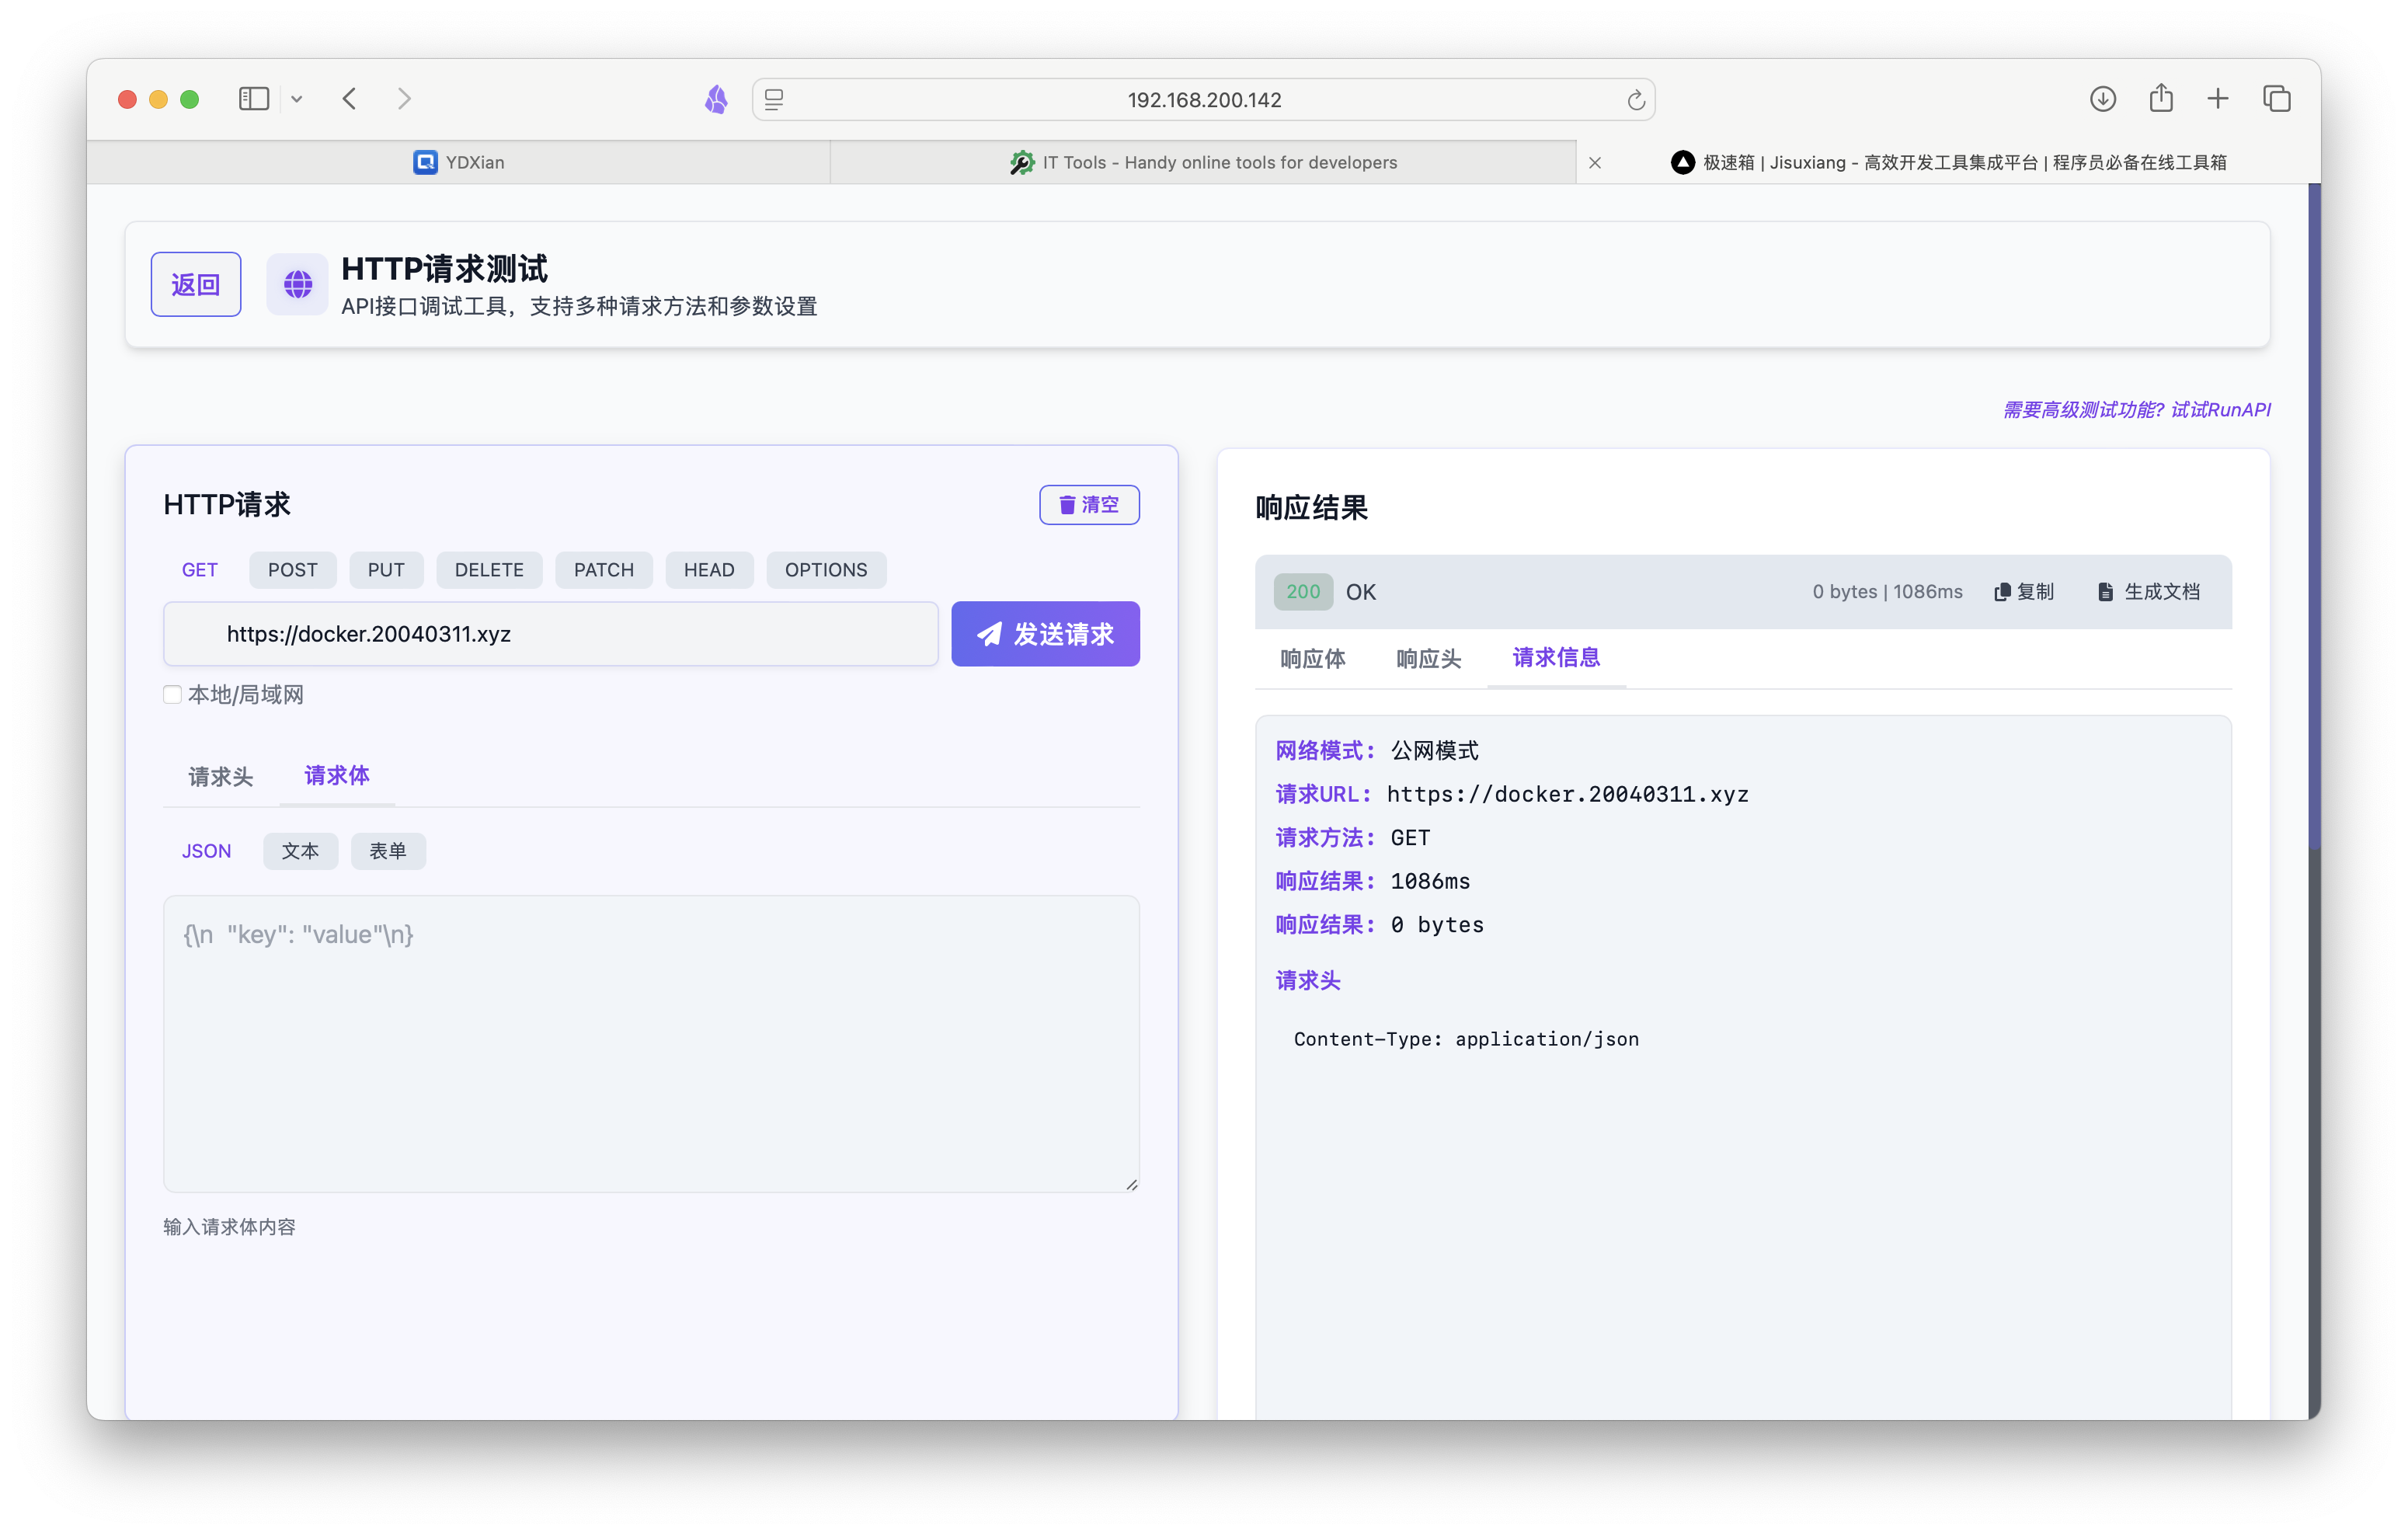Image resolution: width=2408 pixels, height=1535 pixels.
Task: Choose the 文本 body type
Action: [x=300, y=851]
